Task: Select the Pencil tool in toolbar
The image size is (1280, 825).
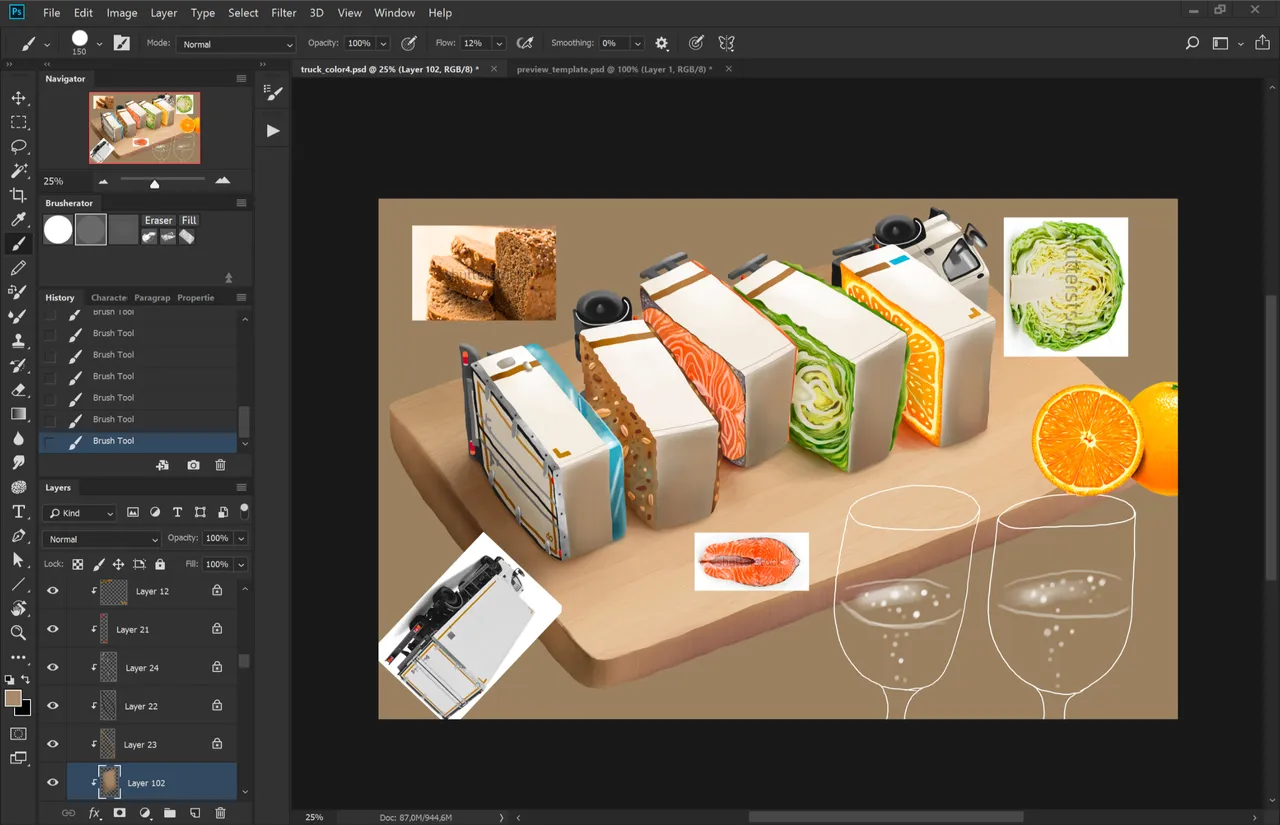Action: (18, 268)
